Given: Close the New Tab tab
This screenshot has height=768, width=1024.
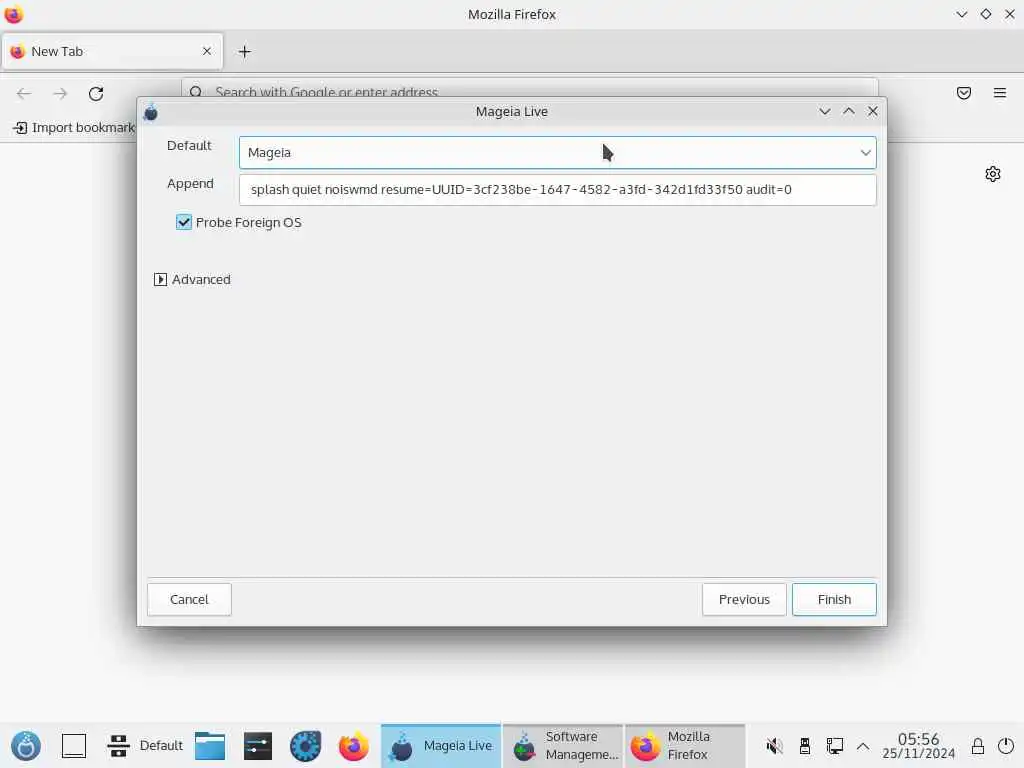Looking at the screenshot, I should coord(207,51).
